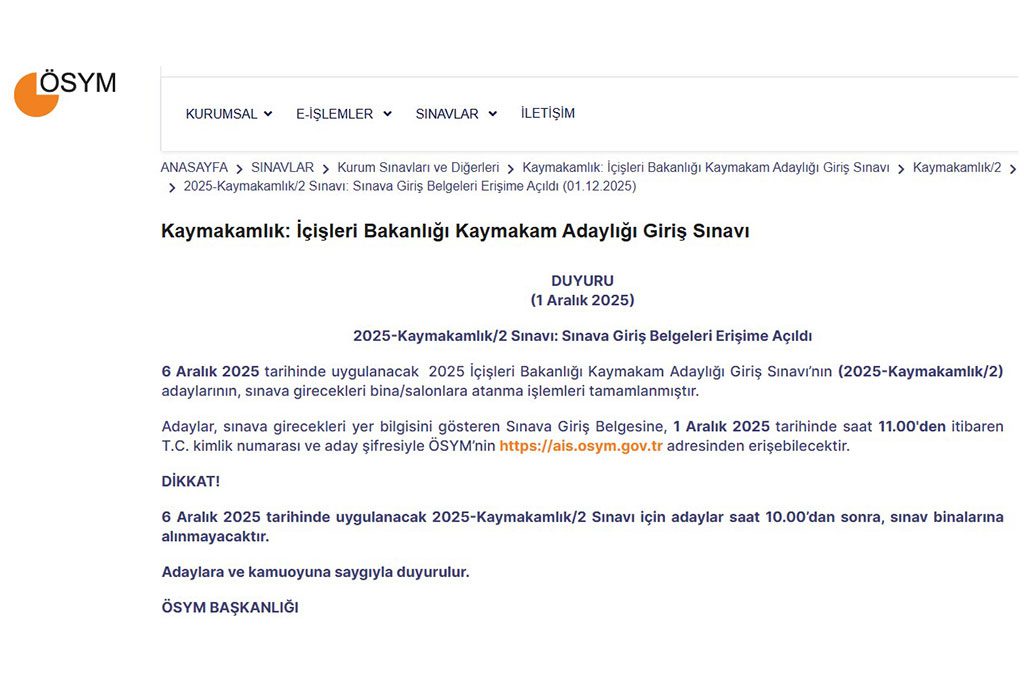Open the KURUMSAL menu label
This screenshot has width=1024, height=683.
[x=221, y=114]
